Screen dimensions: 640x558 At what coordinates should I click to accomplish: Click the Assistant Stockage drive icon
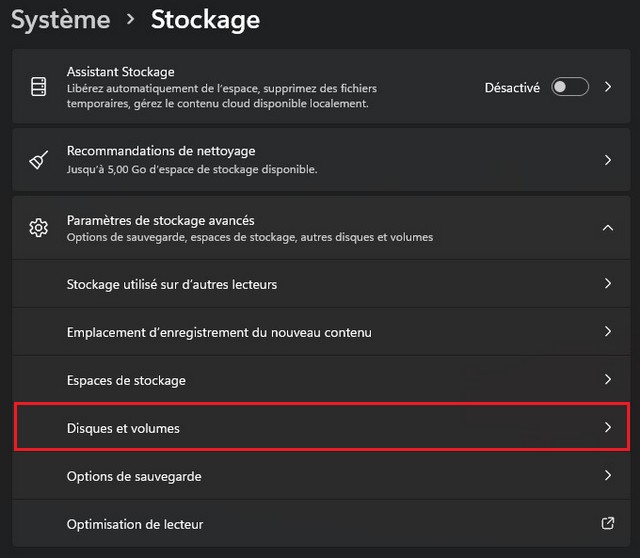point(38,87)
